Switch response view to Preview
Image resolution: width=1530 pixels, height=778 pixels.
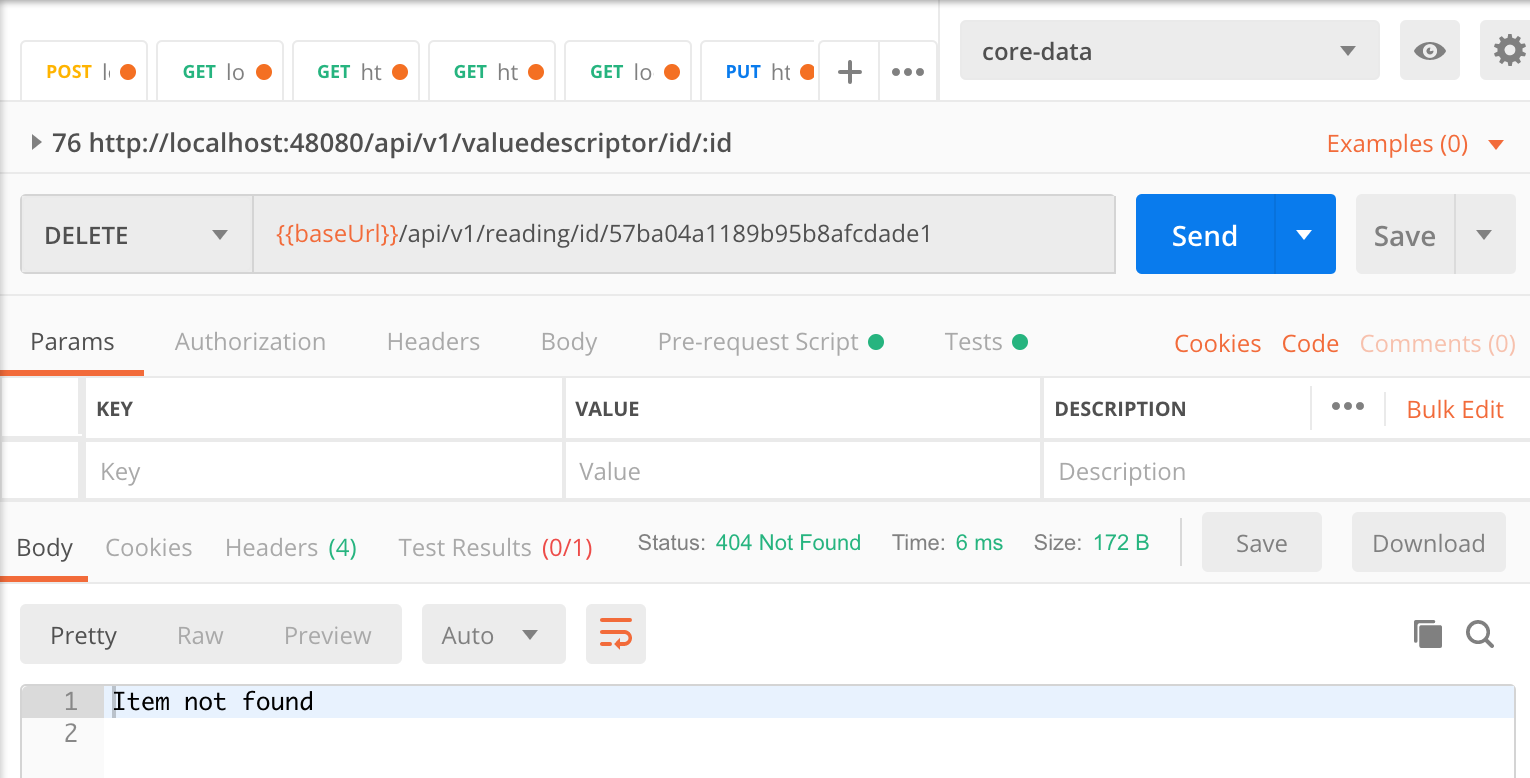pyautogui.click(x=327, y=634)
